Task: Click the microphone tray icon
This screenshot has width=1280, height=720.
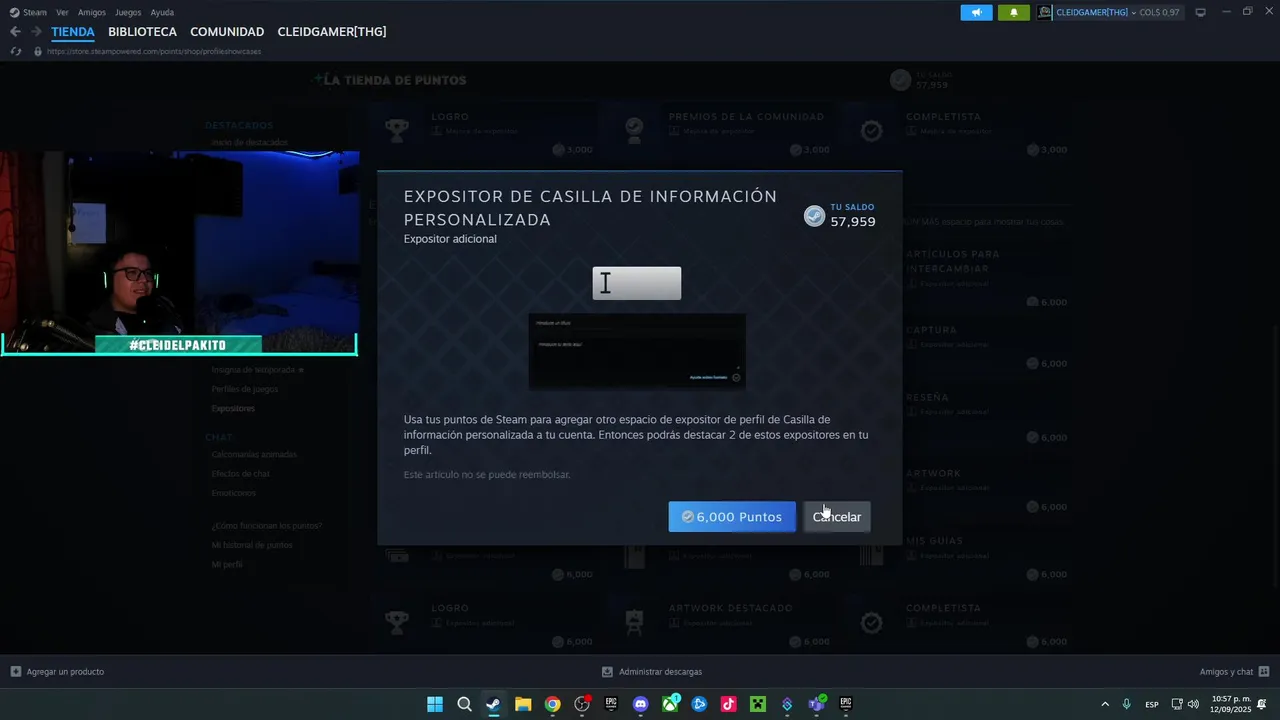Action: [1127, 704]
